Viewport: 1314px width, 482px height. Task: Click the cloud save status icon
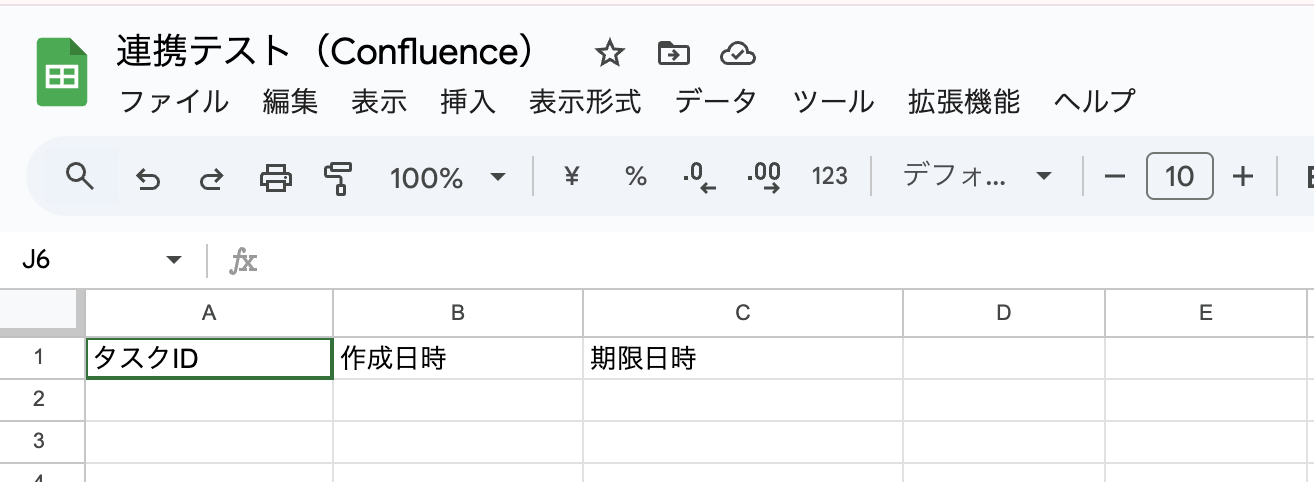(x=737, y=53)
